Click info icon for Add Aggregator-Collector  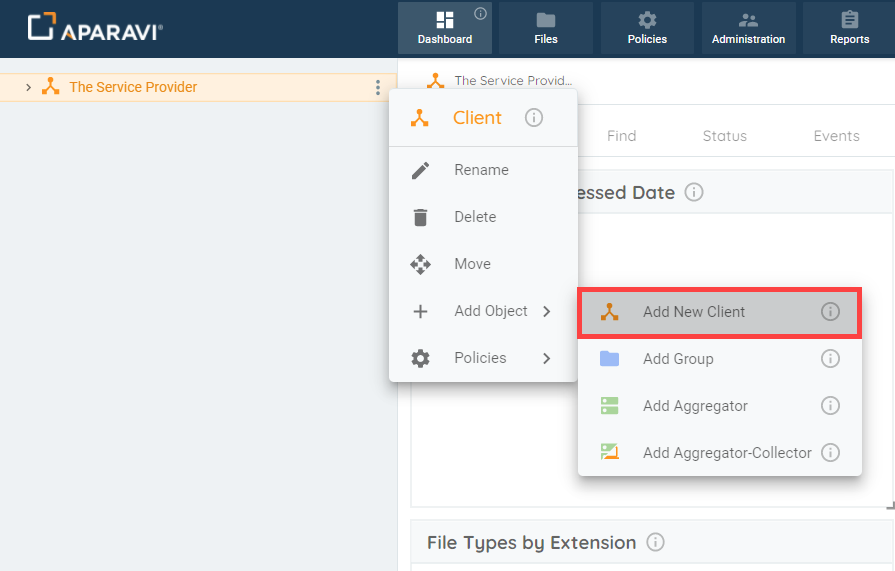tap(830, 453)
